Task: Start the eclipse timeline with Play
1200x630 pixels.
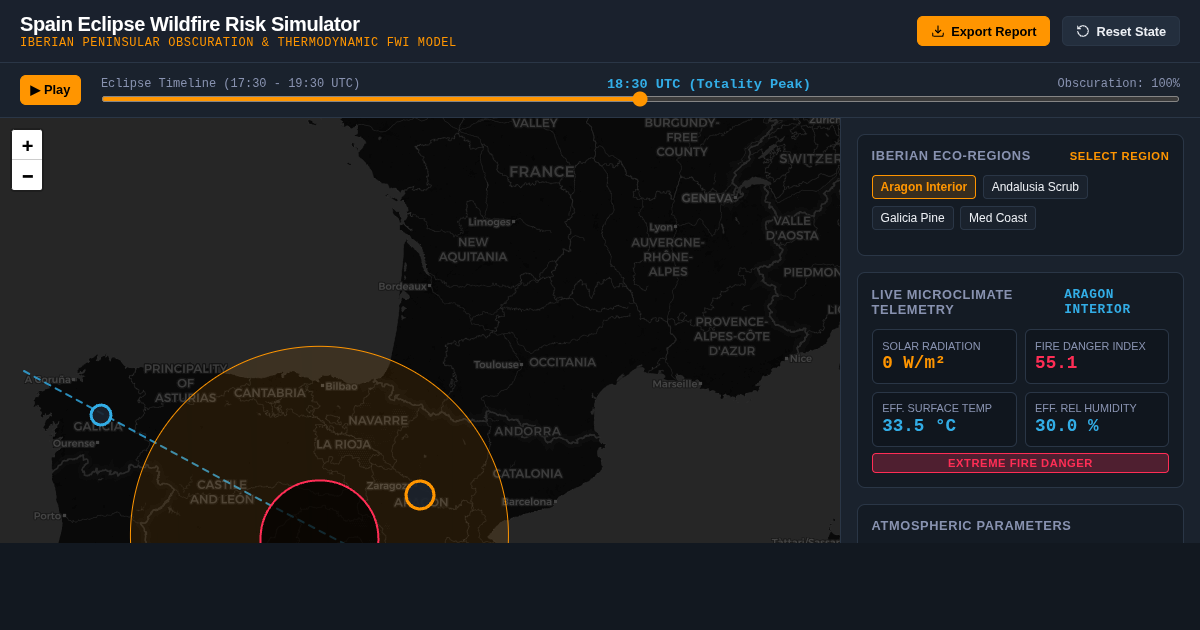Action: pyautogui.click(x=50, y=90)
